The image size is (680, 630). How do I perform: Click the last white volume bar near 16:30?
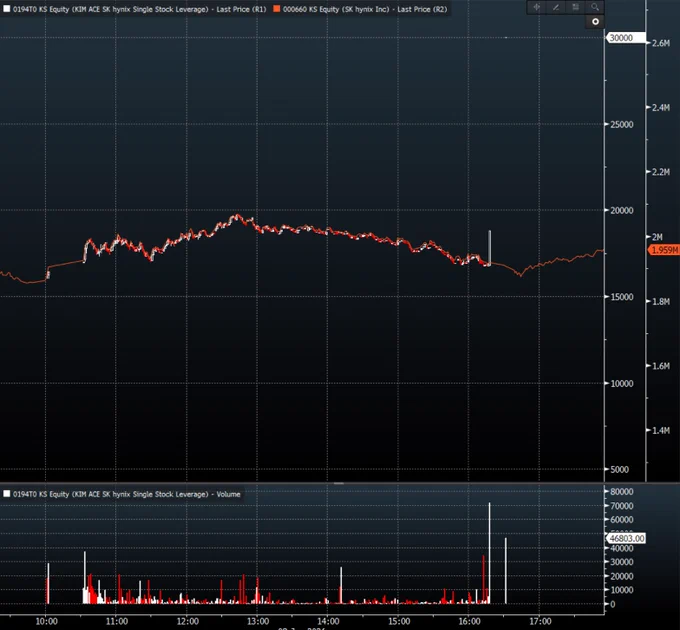coord(506,571)
